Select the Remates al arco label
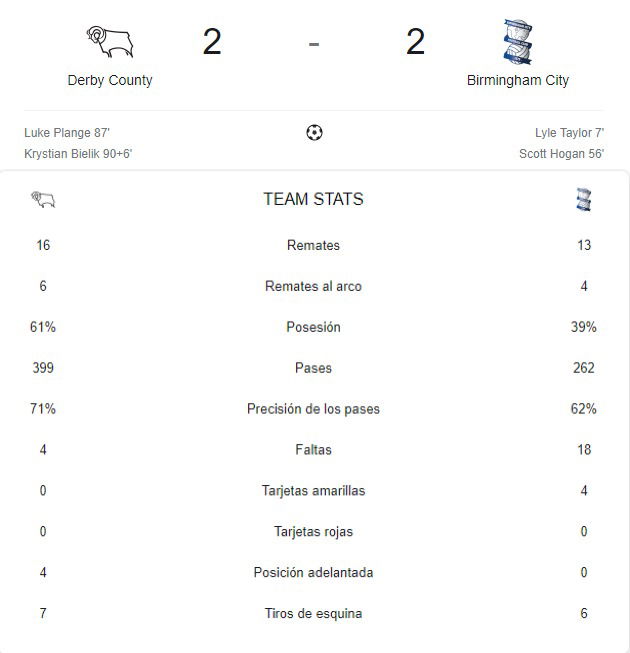 click(x=314, y=286)
